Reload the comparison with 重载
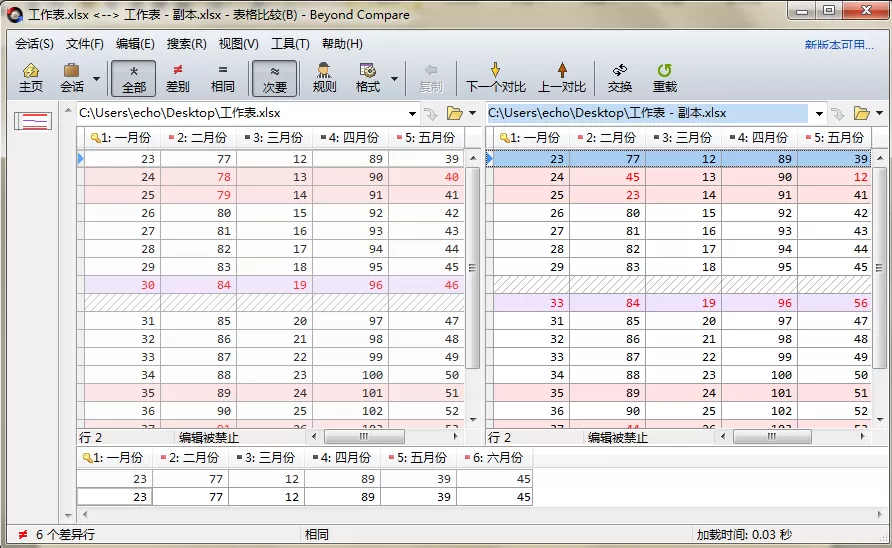 (664, 78)
